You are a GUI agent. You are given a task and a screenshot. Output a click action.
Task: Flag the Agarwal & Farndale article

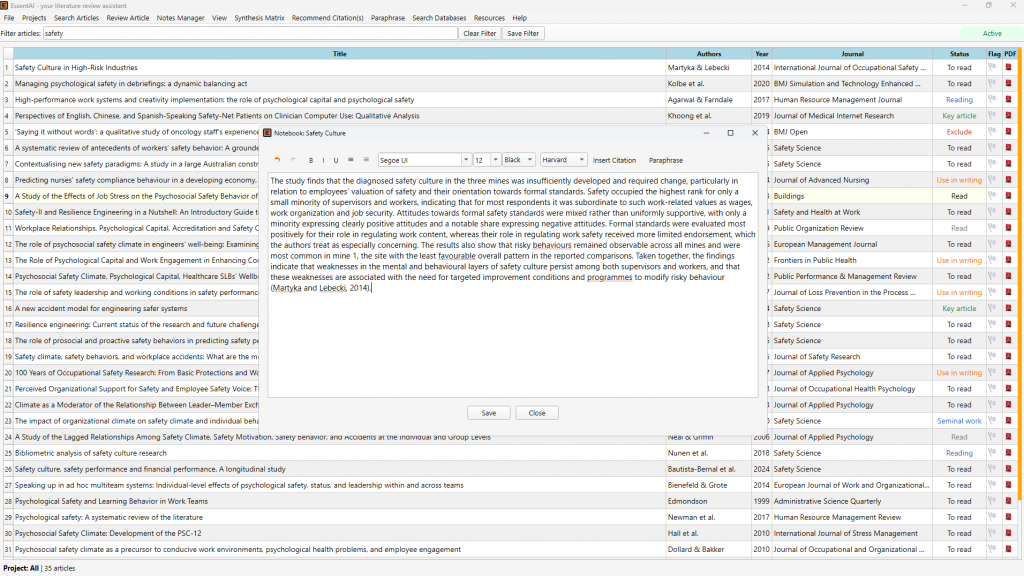(x=993, y=99)
